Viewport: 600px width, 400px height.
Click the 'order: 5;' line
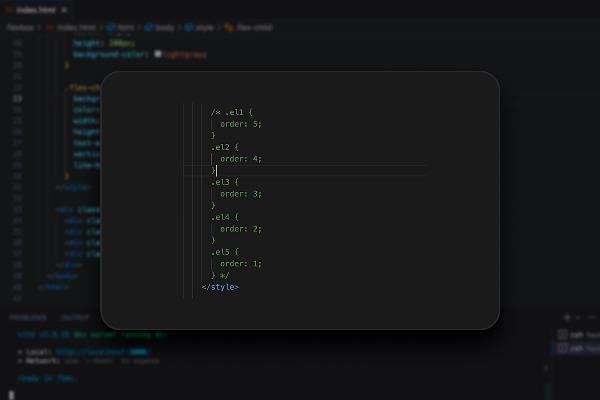[241, 124]
